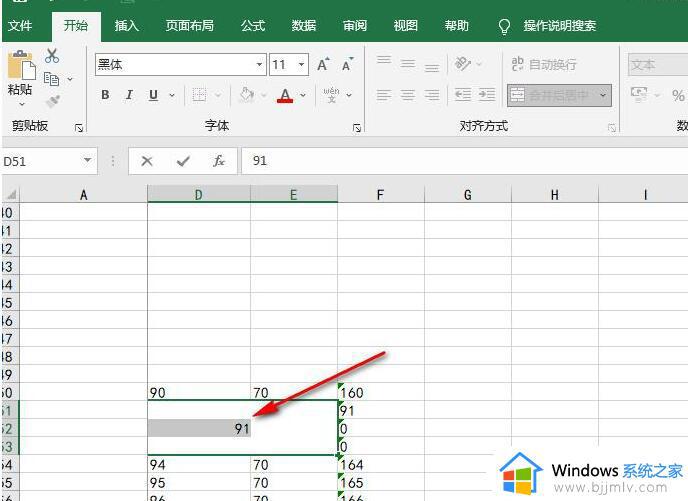Image resolution: width=688 pixels, height=501 pixels.
Task: Expand the merge and center dropdown arrow
Action: pyautogui.click(x=603, y=95)
